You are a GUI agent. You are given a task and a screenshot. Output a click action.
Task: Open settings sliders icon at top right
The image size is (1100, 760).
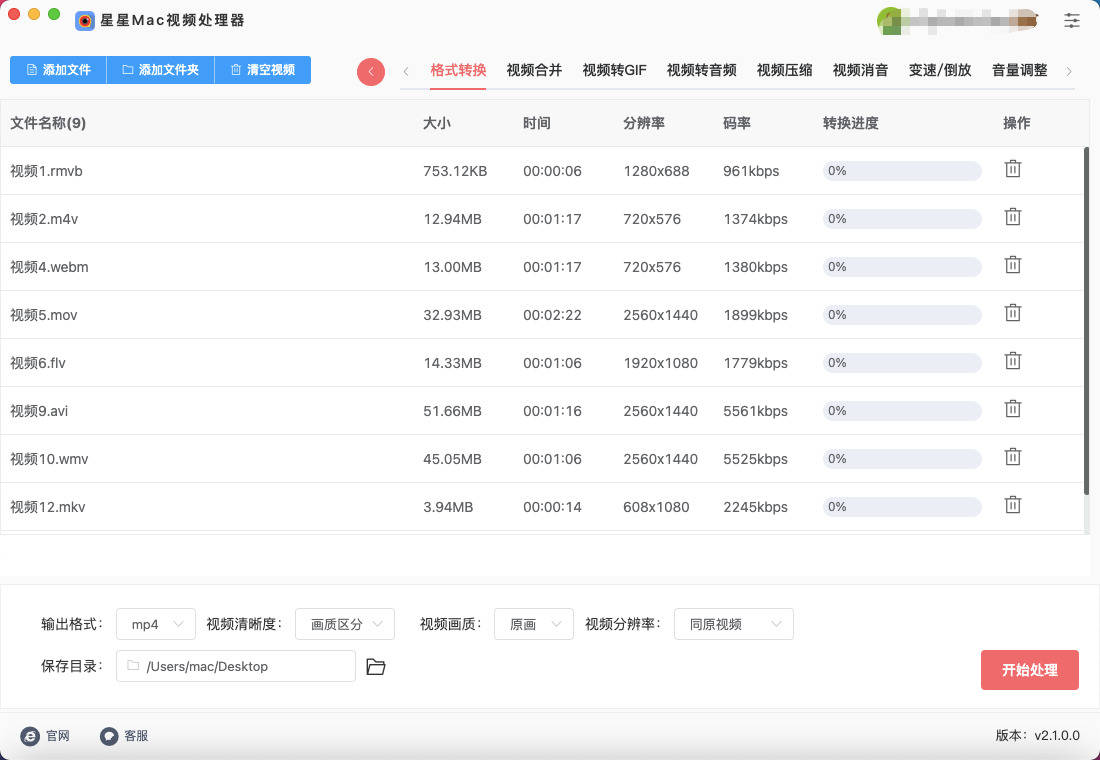click(1072, 20)
